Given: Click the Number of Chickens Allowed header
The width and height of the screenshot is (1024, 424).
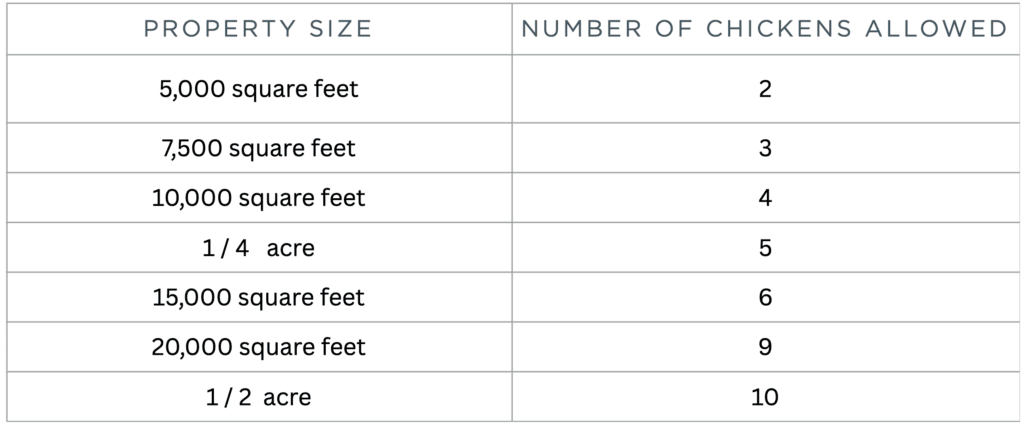Looking at the screenshot, I should [765, 29].
